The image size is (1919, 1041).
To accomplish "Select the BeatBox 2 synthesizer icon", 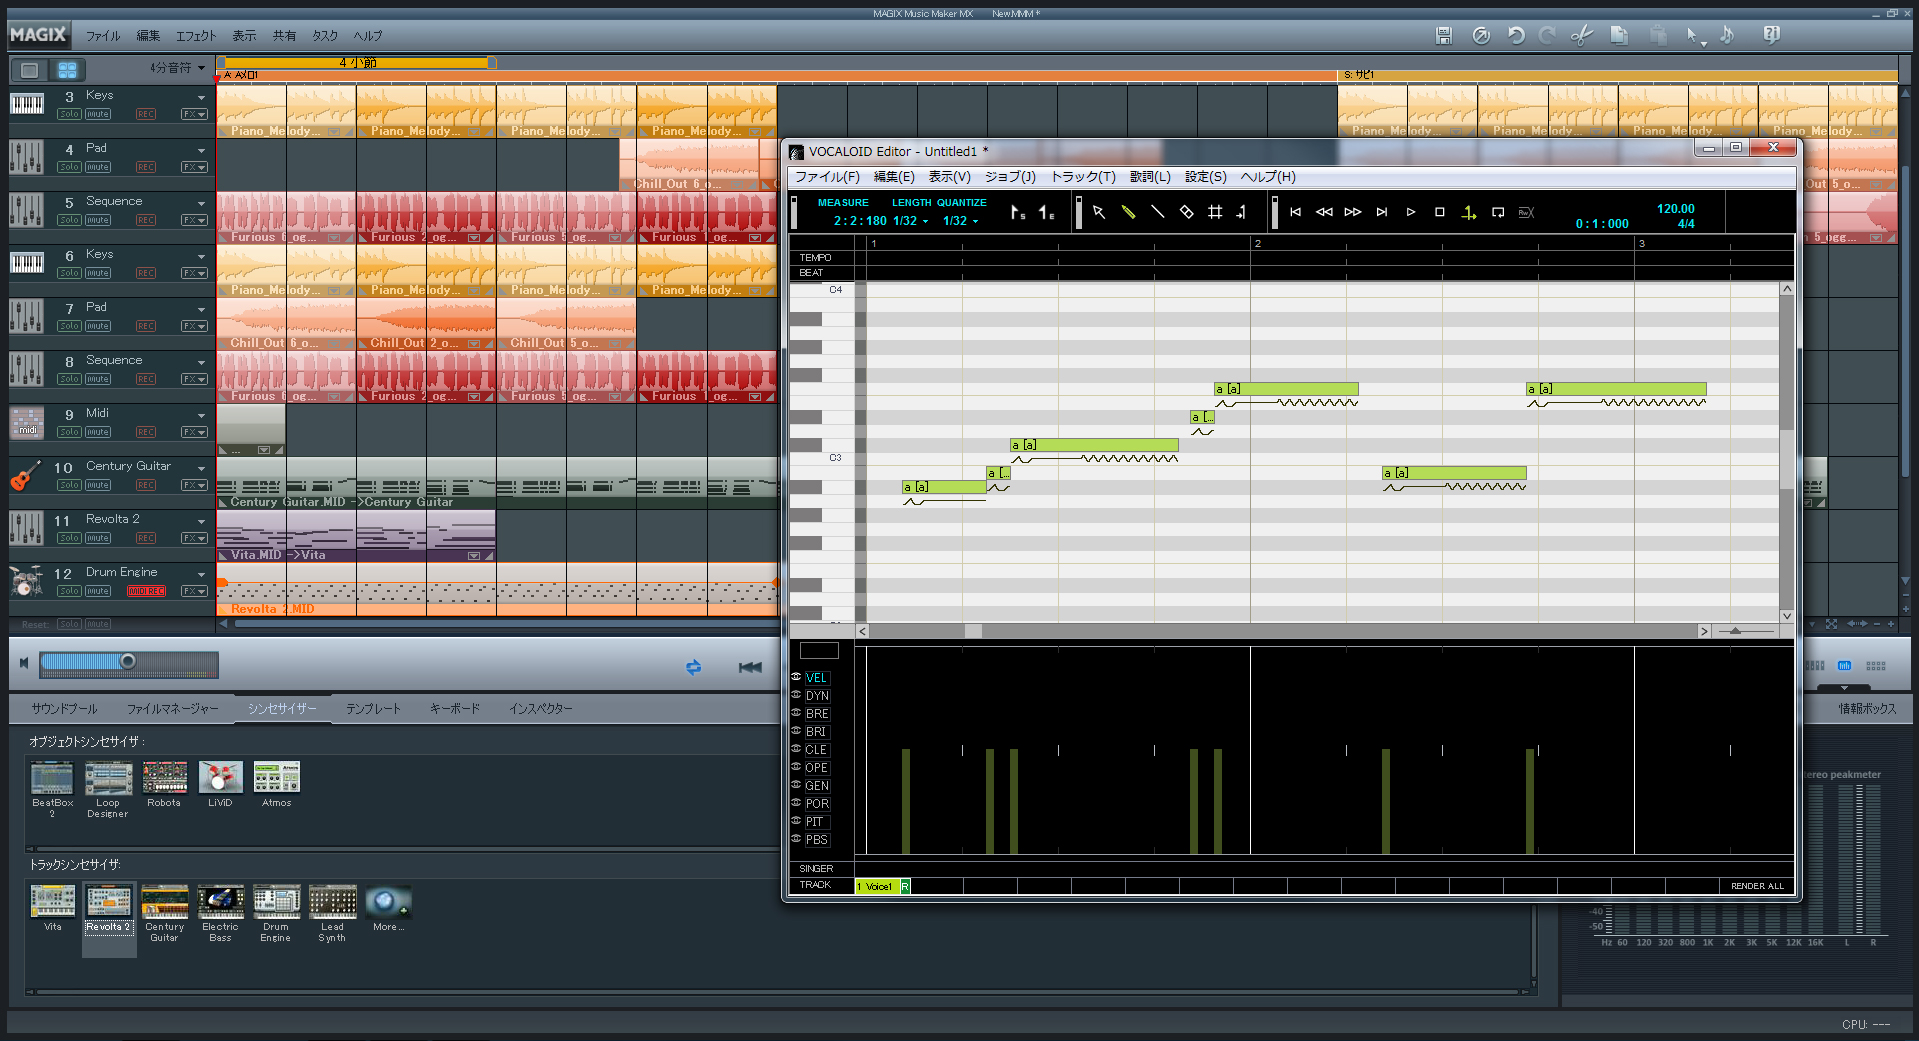I will coord(52,778).
